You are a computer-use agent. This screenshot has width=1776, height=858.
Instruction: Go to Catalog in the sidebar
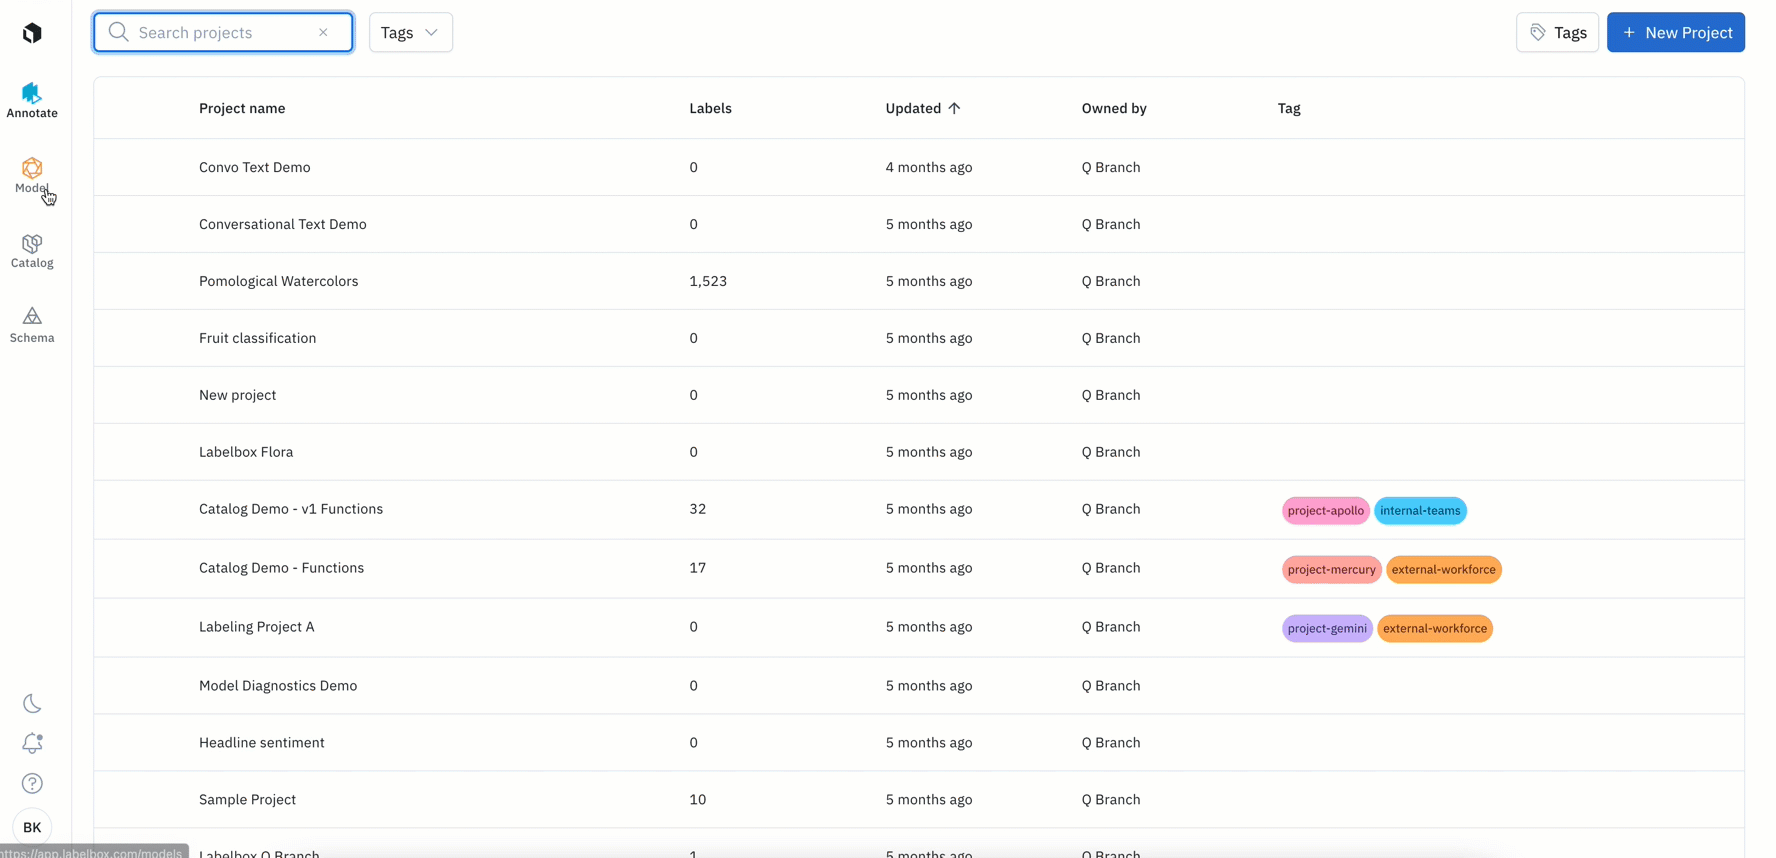coord(32,251)
